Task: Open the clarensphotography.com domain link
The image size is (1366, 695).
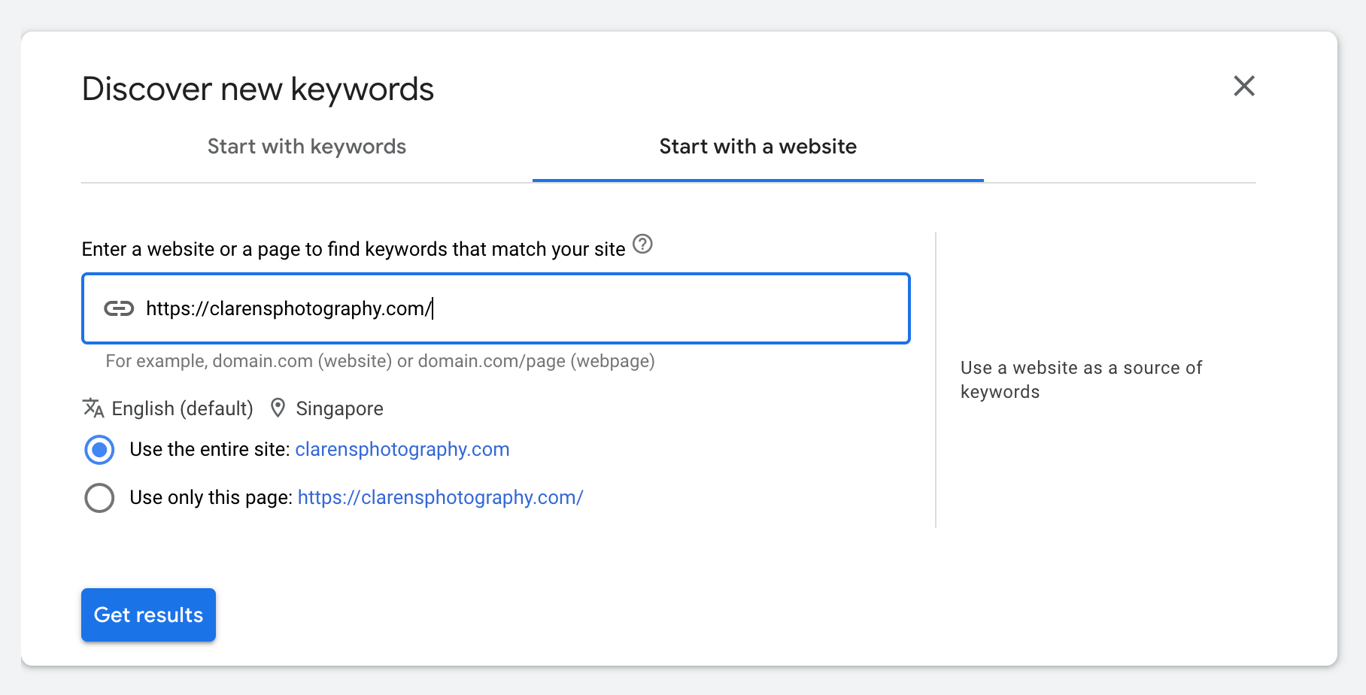Action: pyautogui.click(x=401, y=449)
